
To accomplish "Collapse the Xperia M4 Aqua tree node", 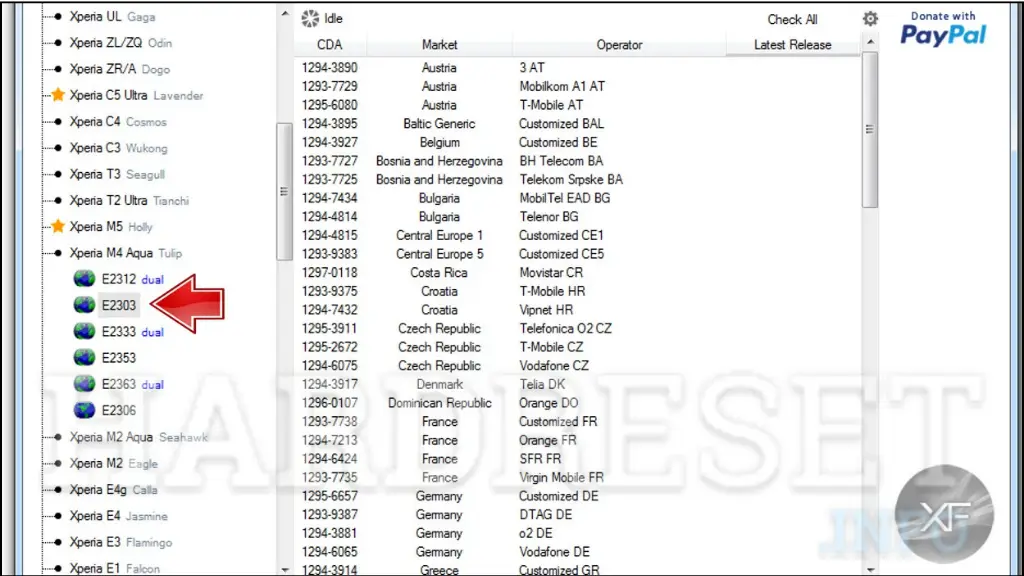I will coord(58,253).
